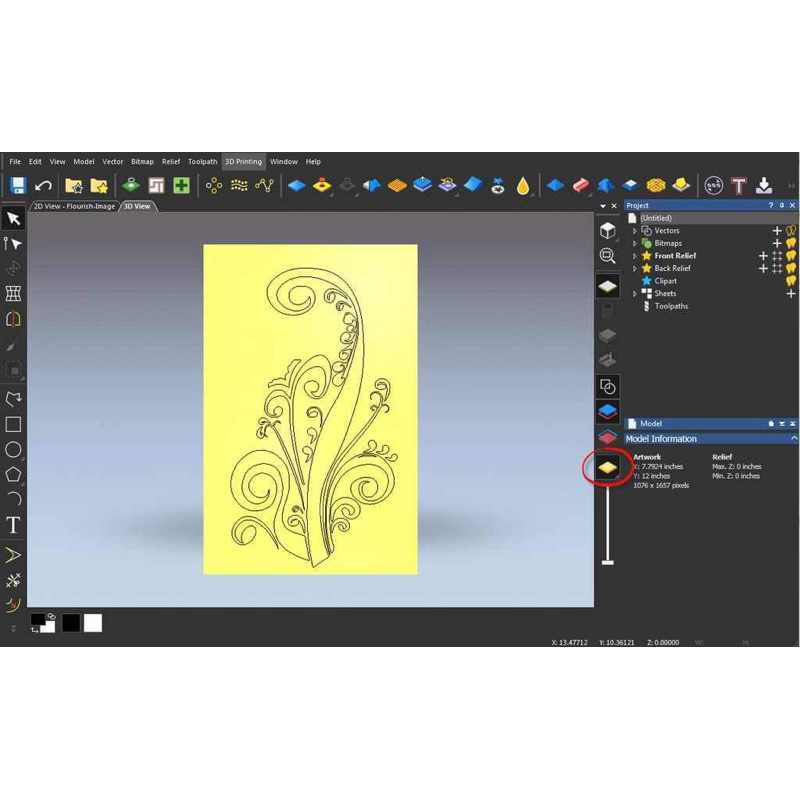The height and width of the screenshot is (800, 800).
Task: Switch to 2D View - Flourish-Image tab
Action: [74, 206]
